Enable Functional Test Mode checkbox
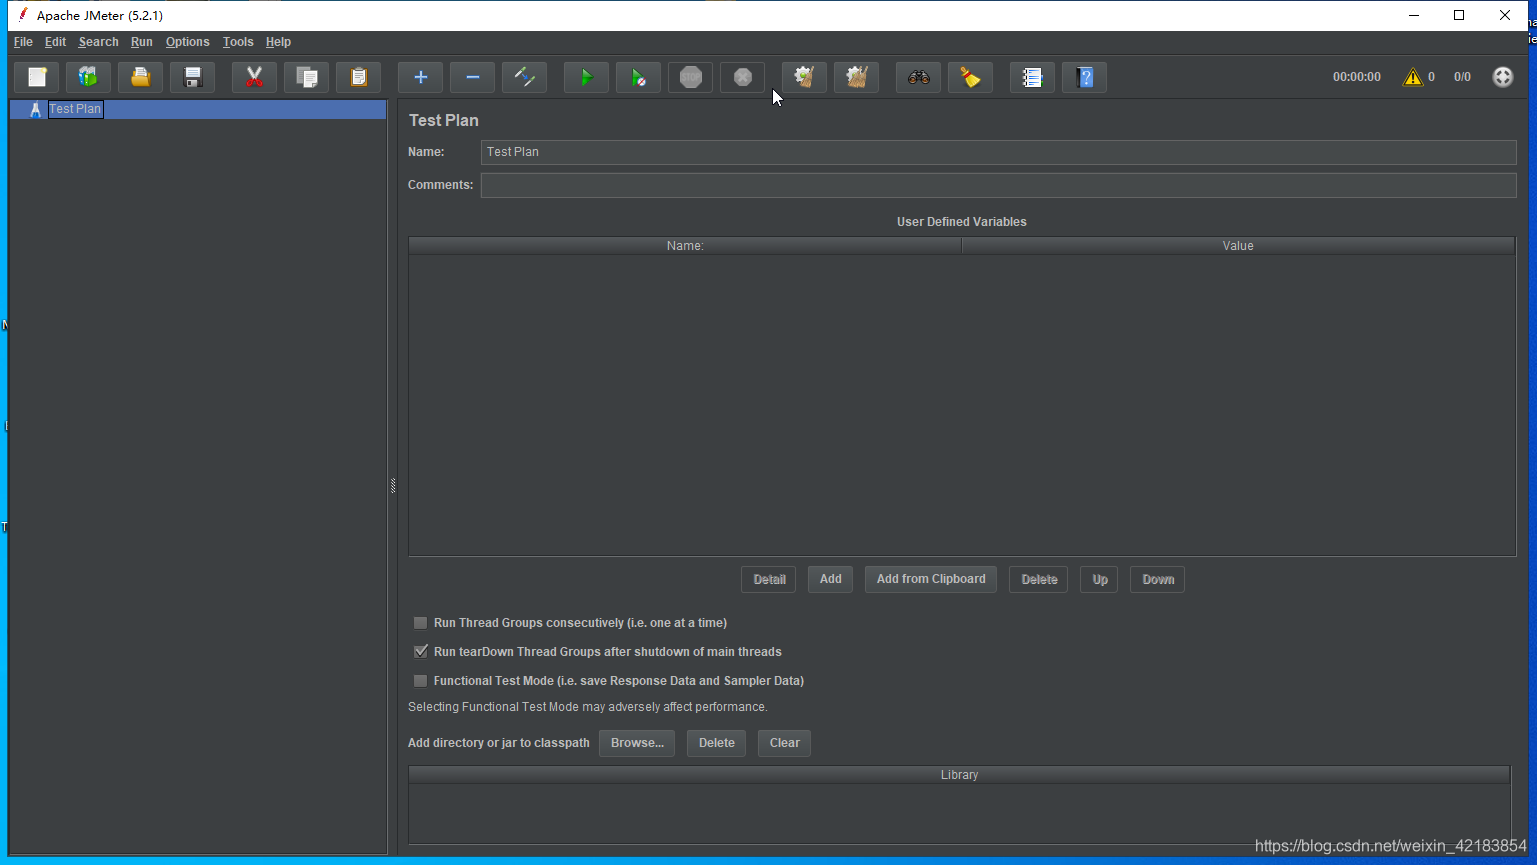Screen dimensions: 1537x865 click(x=421, y=681)
